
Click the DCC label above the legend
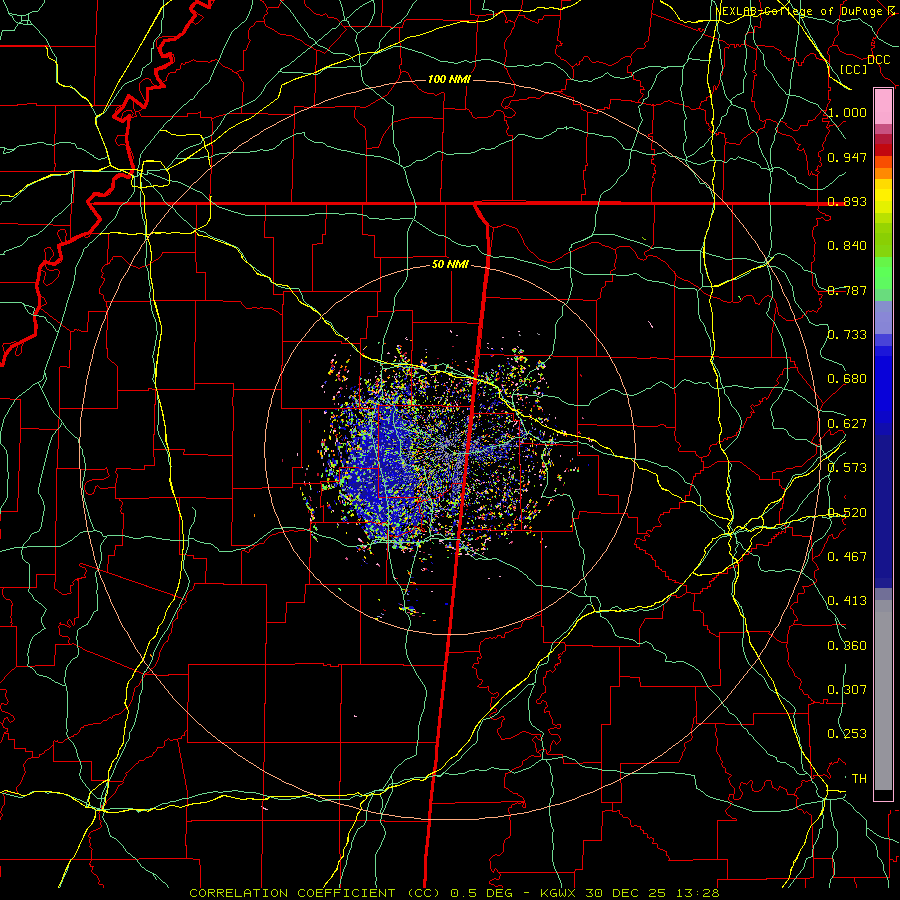[x=878, y=60]
